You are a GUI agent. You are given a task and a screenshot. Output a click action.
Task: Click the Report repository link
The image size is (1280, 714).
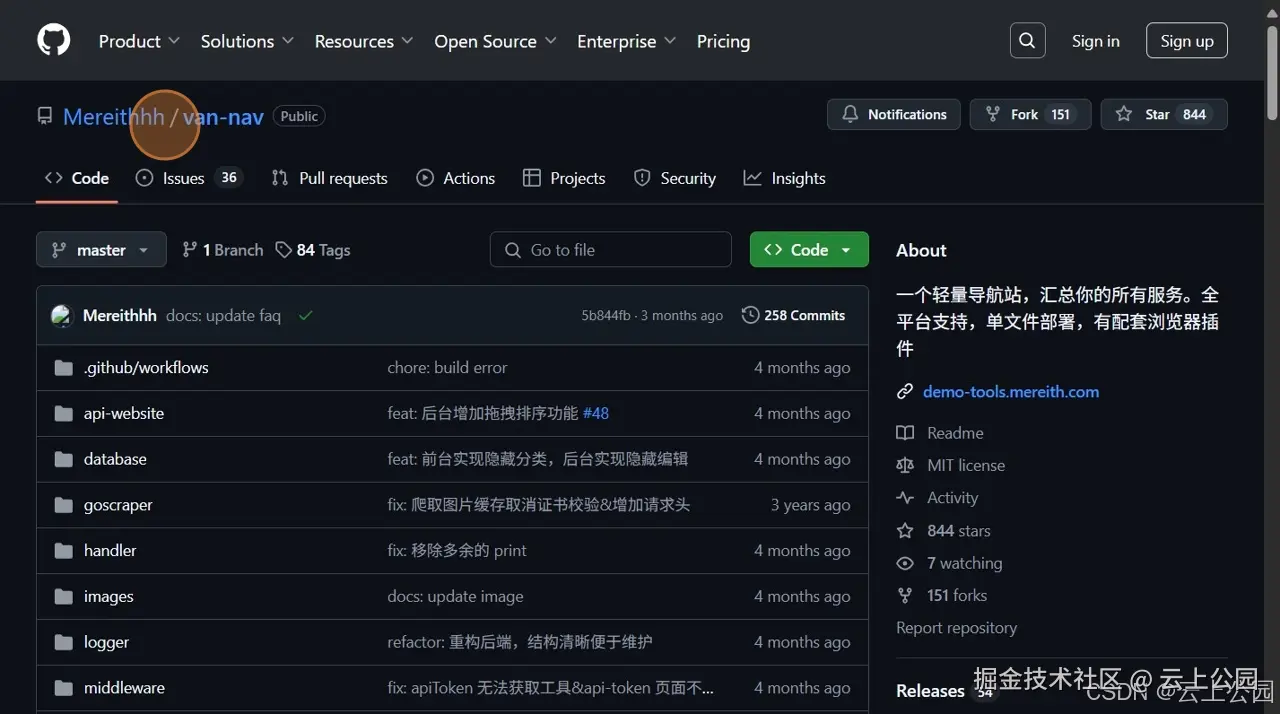coord(956,628)
